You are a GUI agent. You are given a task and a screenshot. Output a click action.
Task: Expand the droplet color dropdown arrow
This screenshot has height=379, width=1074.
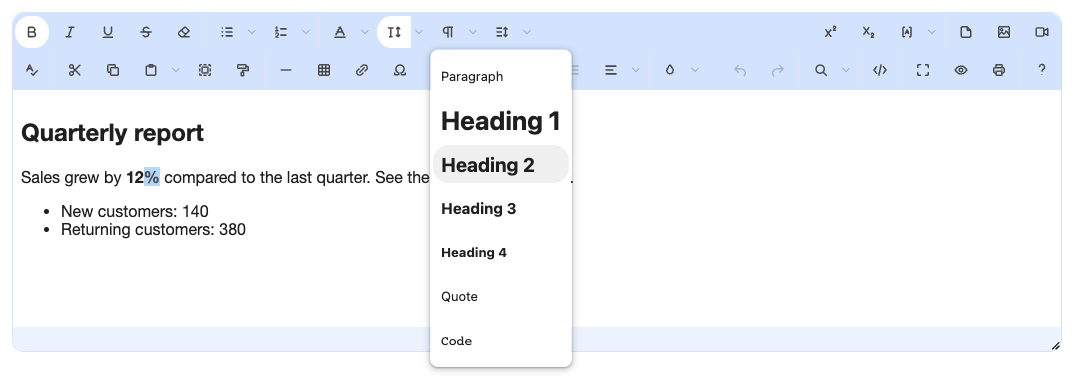[695, 70]
